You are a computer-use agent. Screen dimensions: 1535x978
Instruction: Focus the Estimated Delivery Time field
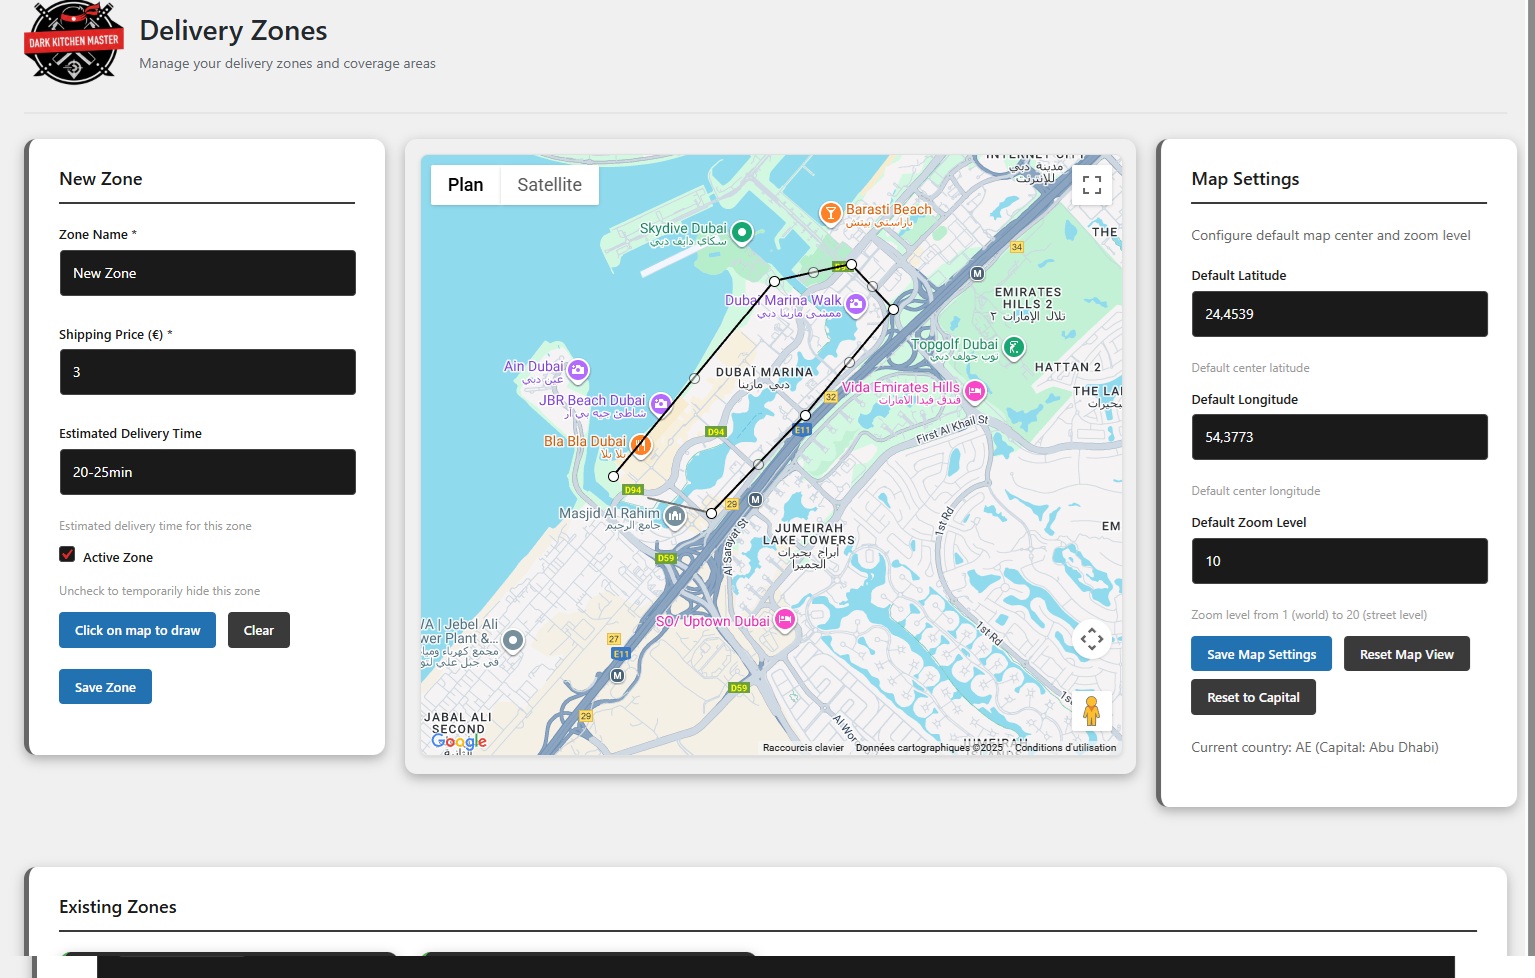[x=207, y=472]
